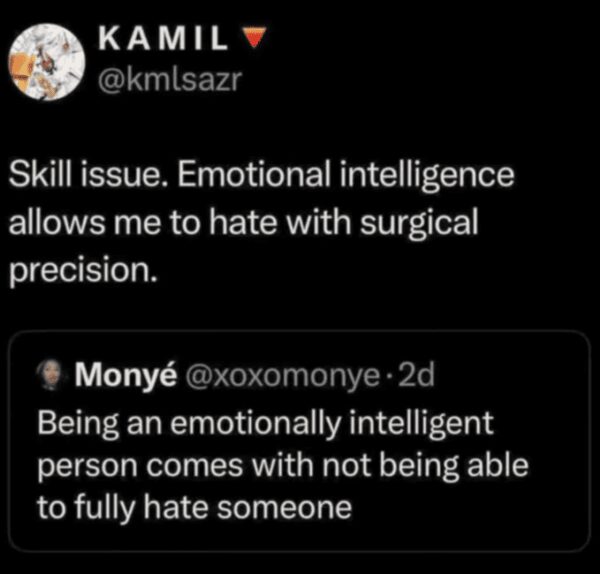Viewport: 600px width, 574px height.
Task: Click the line "person comes with not being able"
Action: [283, 465]
